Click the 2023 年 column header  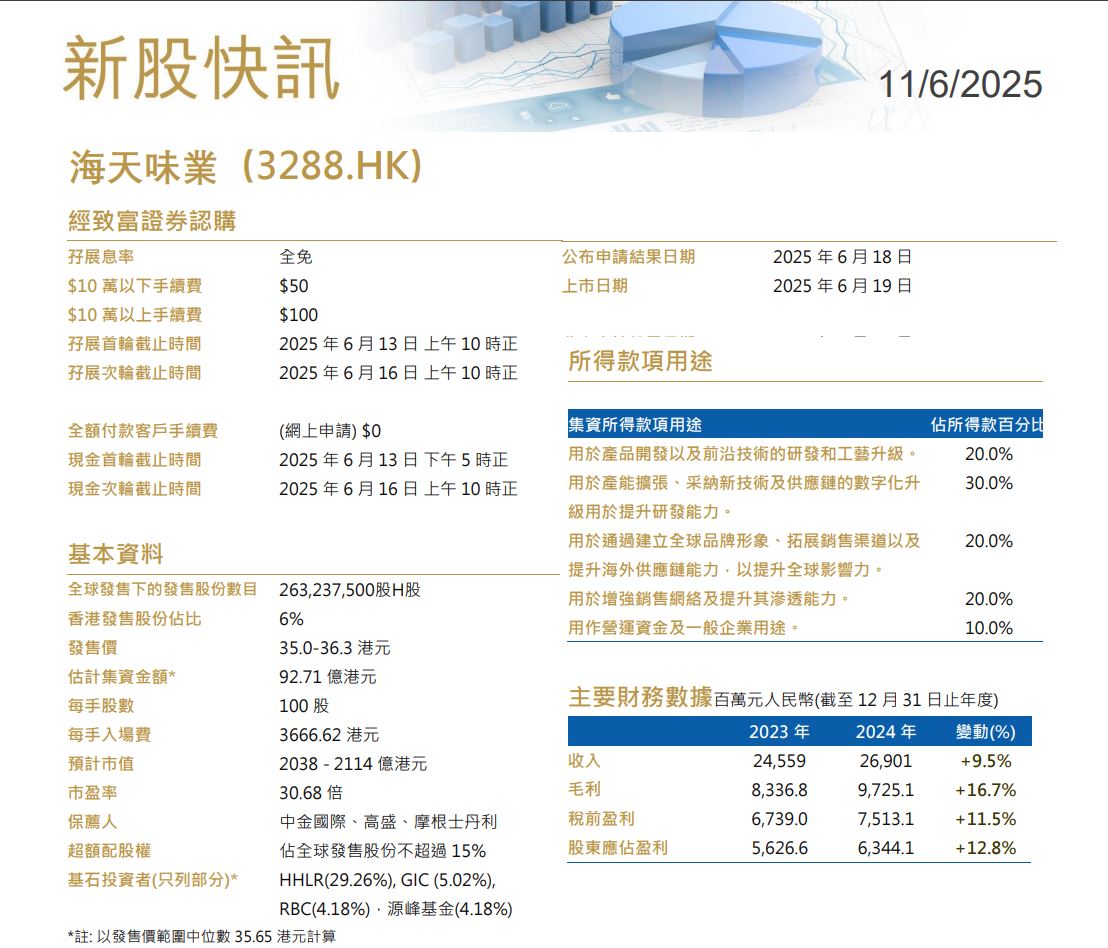[779, 731]
